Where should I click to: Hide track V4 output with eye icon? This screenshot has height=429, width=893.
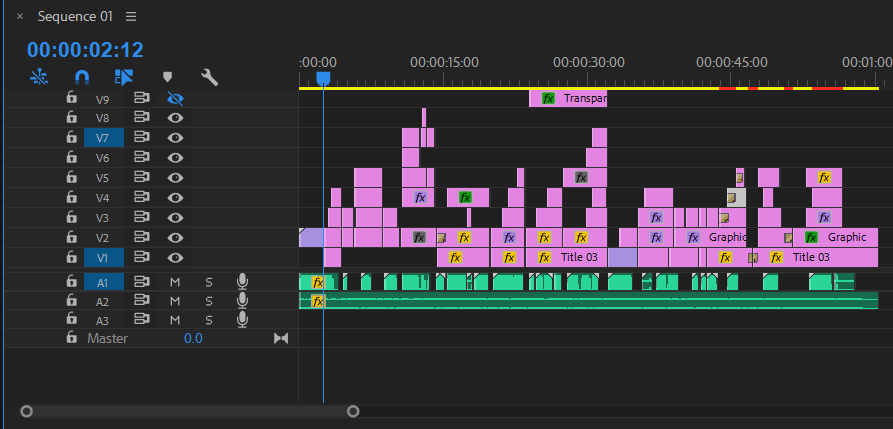coord(176,198)
